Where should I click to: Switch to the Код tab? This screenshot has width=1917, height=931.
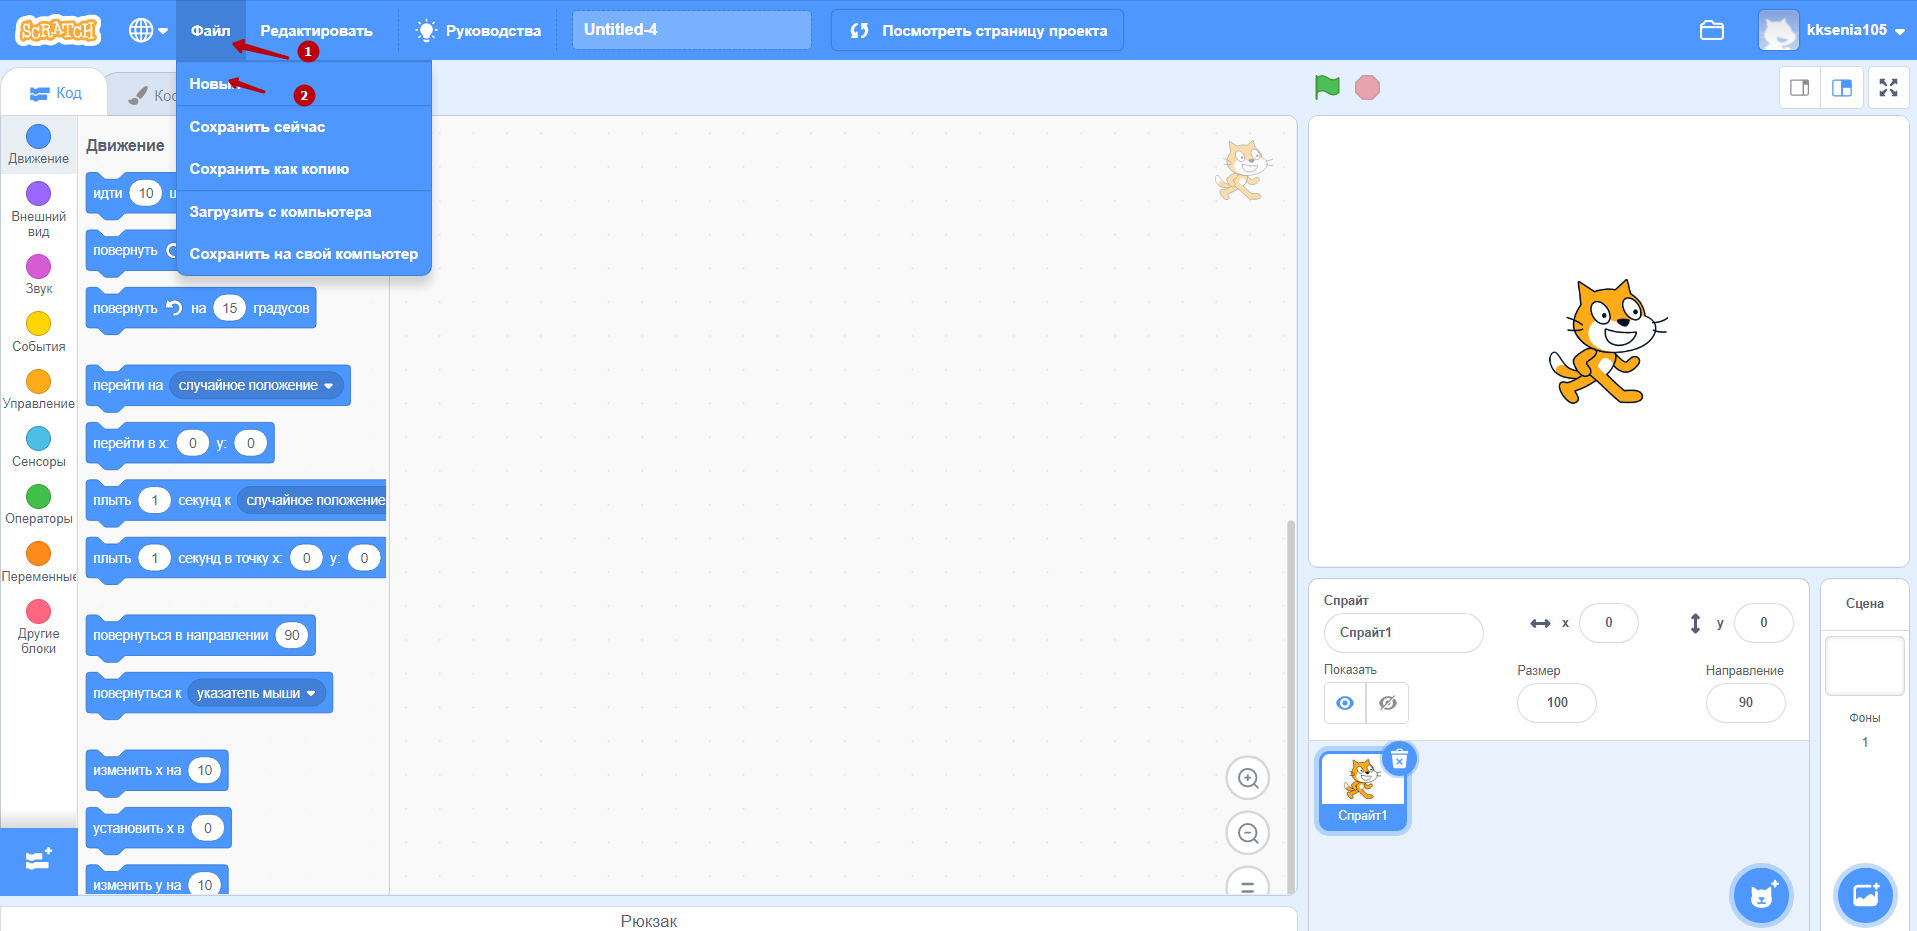coord(55,93)
